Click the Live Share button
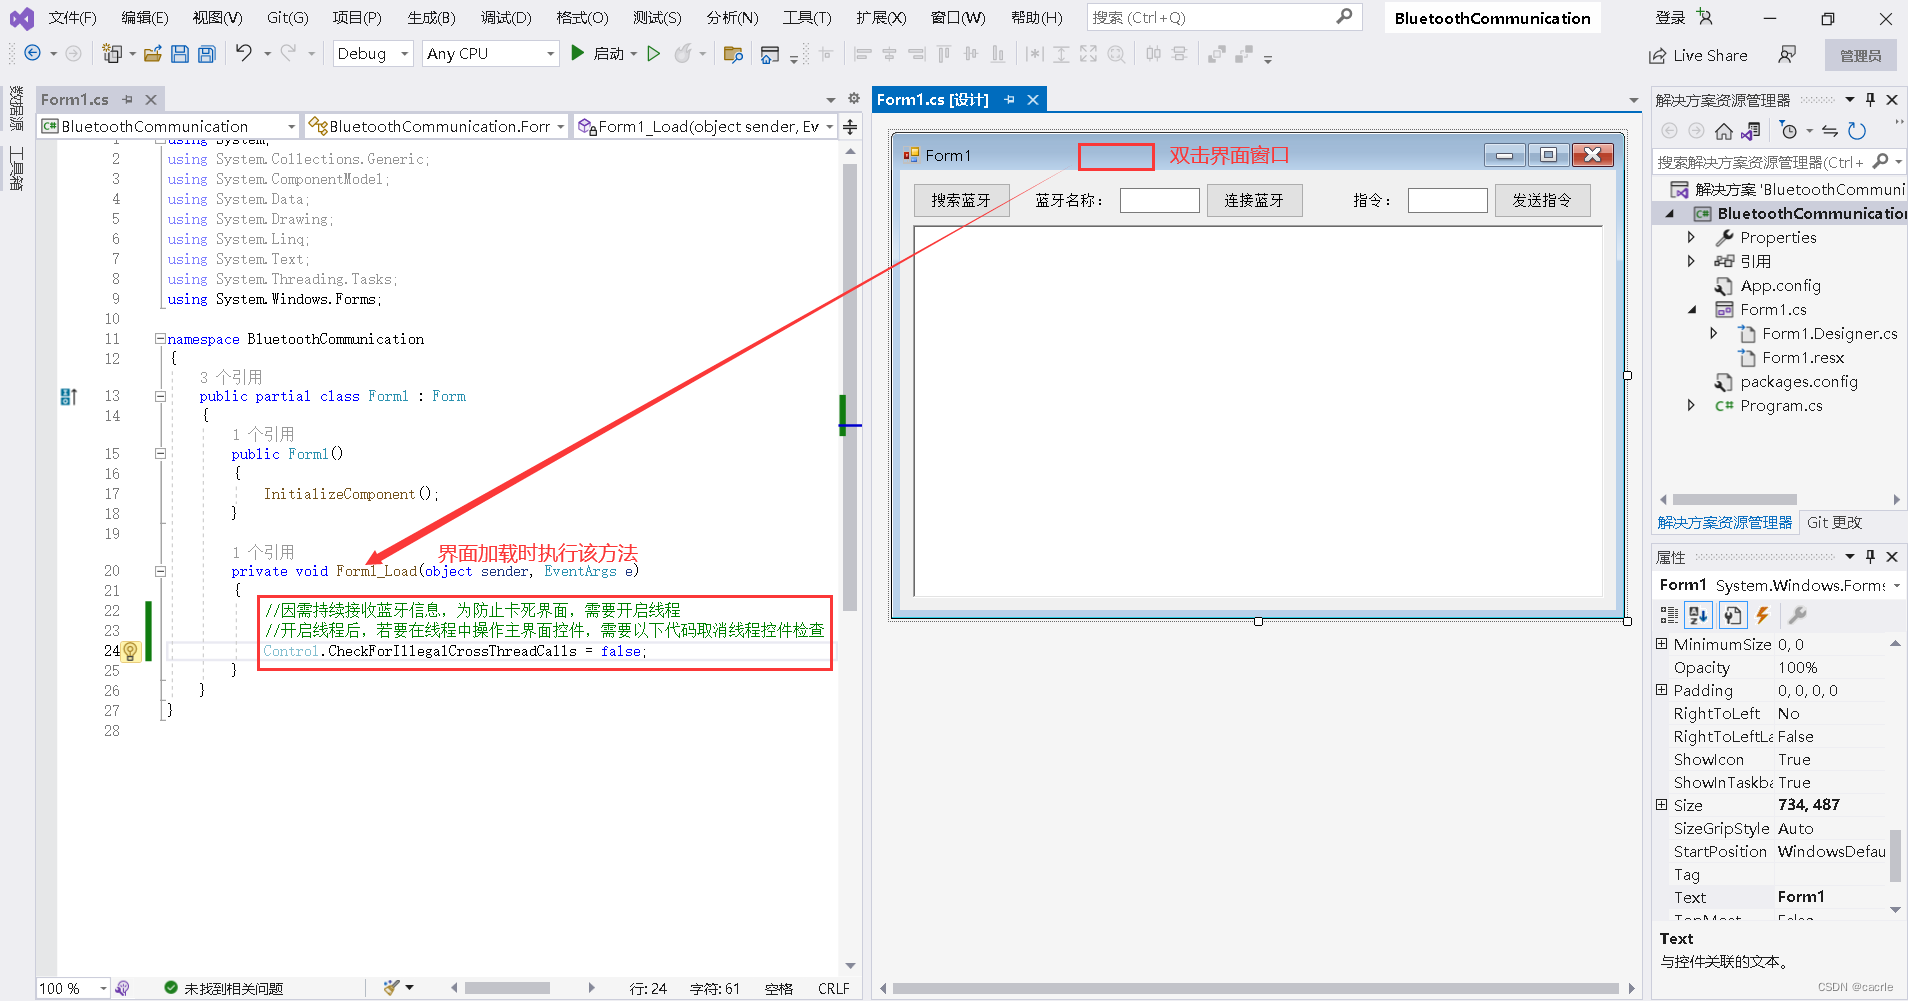Image resolution: width=1908 pixels, height=1001 pixels. pyautogui.click(x=1698, y=56)
